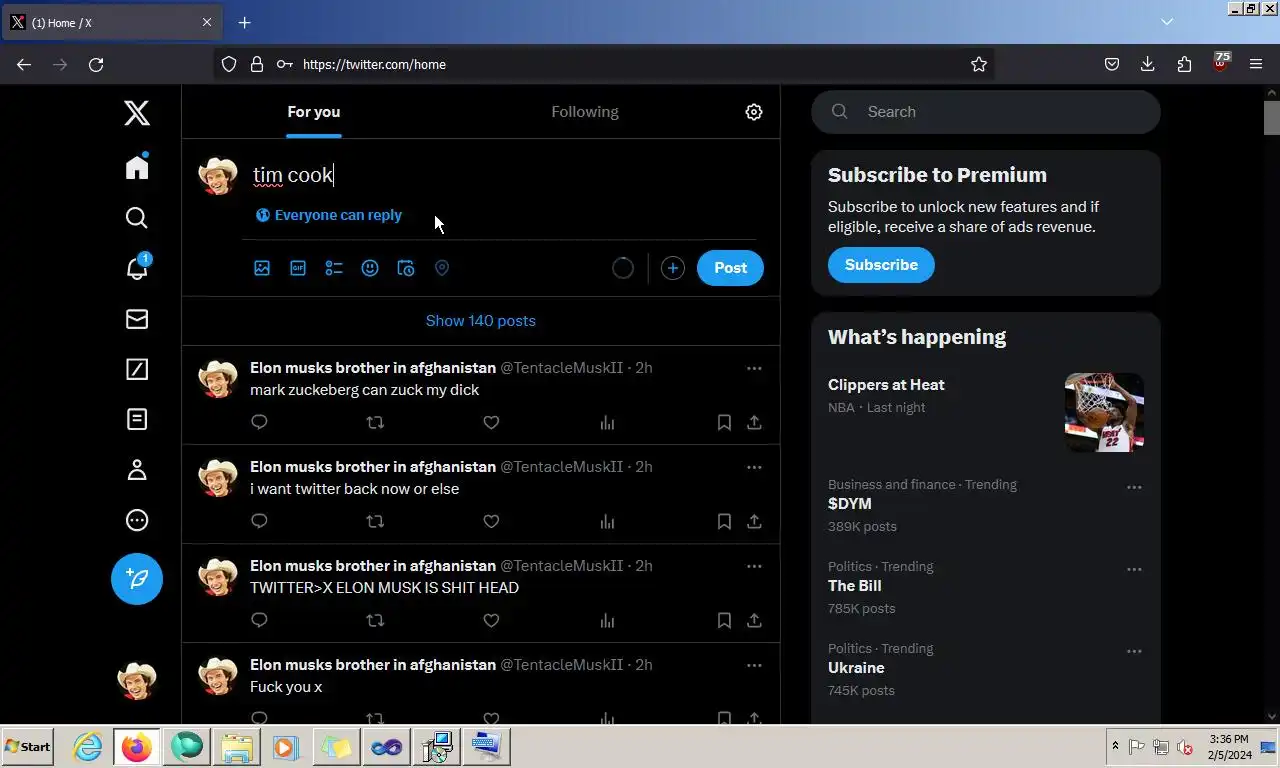Viewport: 1280px width, 768px height.
Task: Bookmark 'i want twitter back' post
Action: [724, 521]
